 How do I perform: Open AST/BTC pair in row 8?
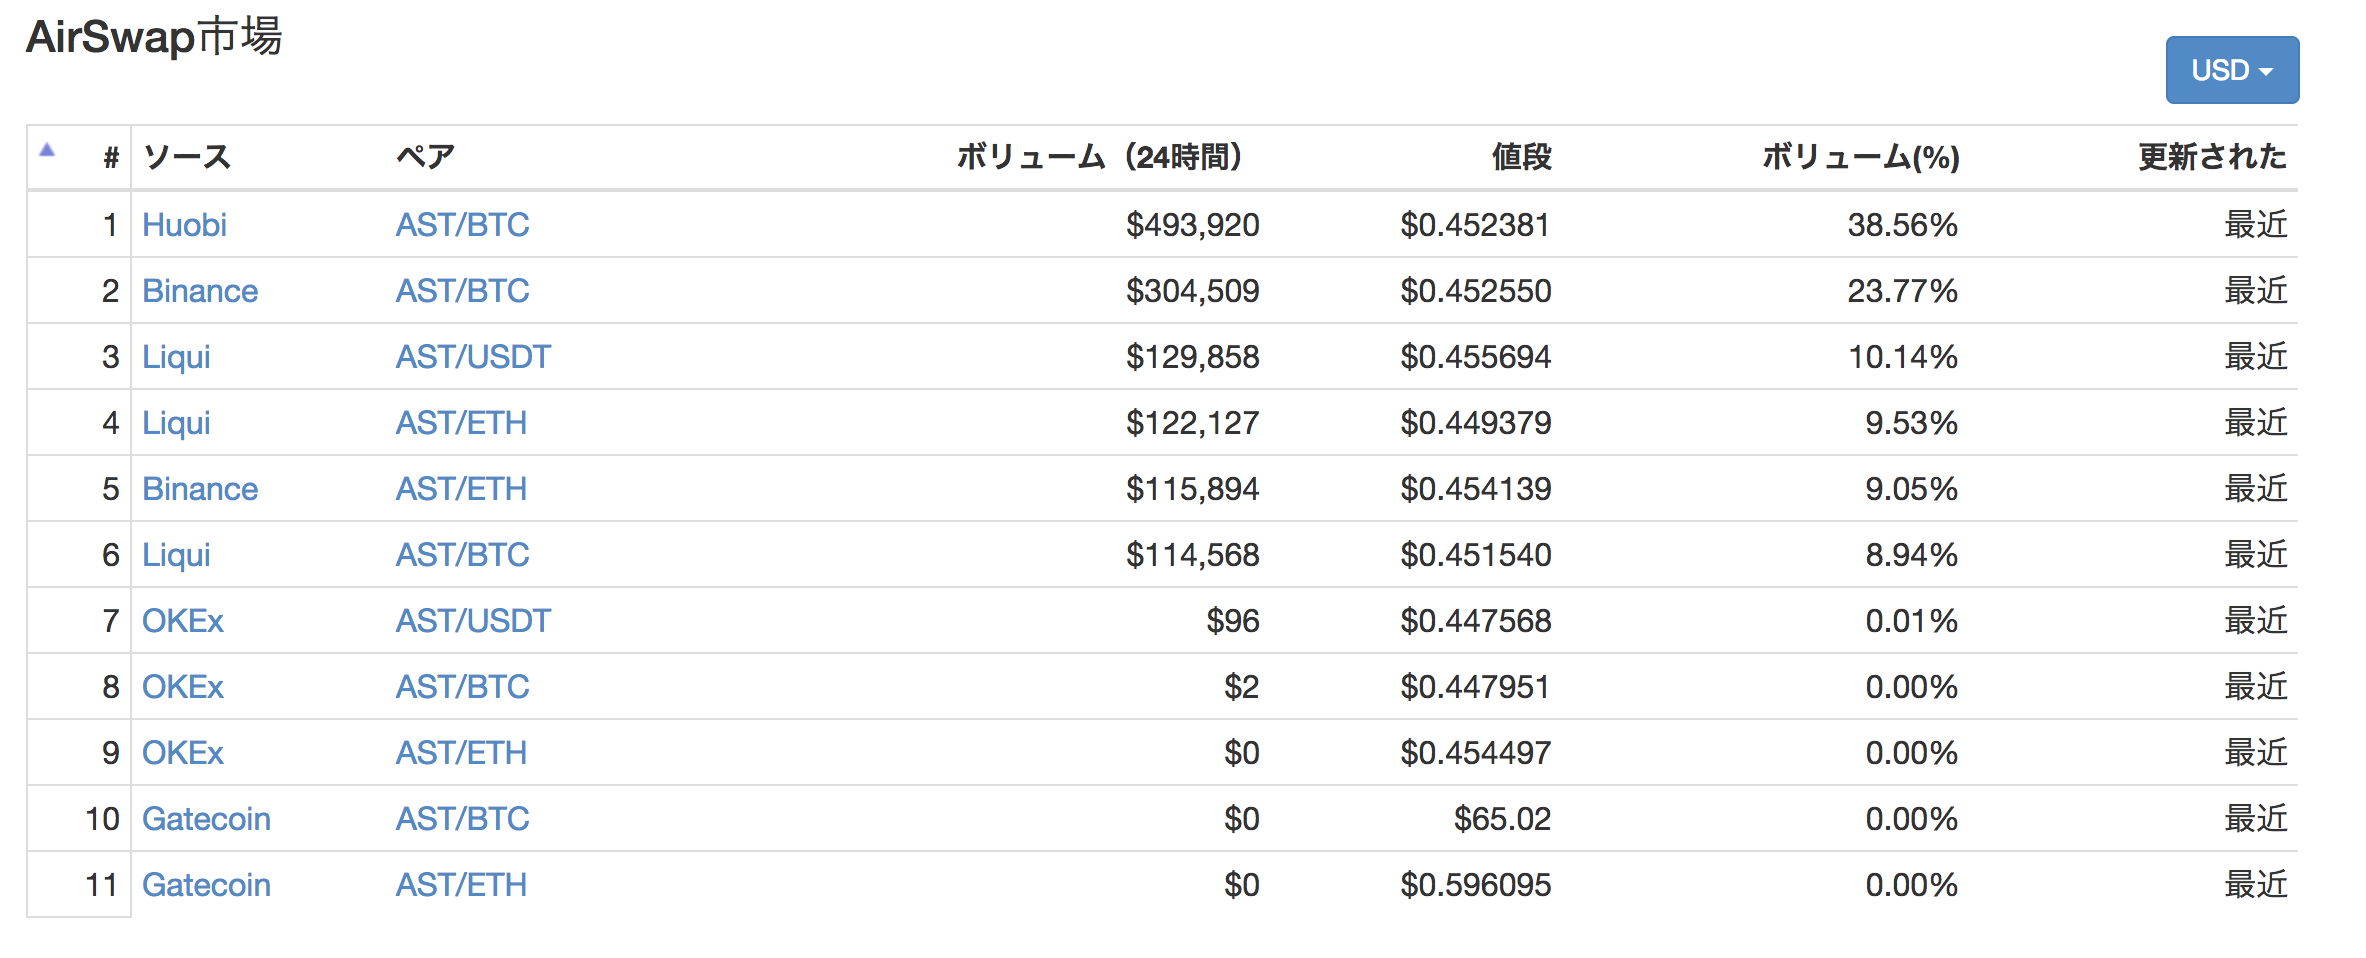point(462,687)
